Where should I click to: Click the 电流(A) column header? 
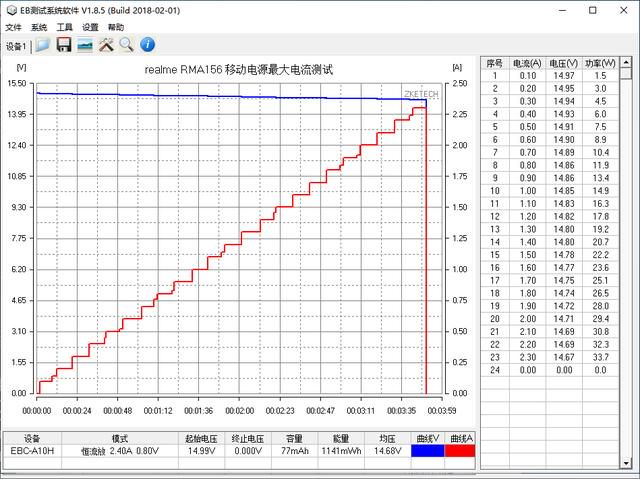527,63
